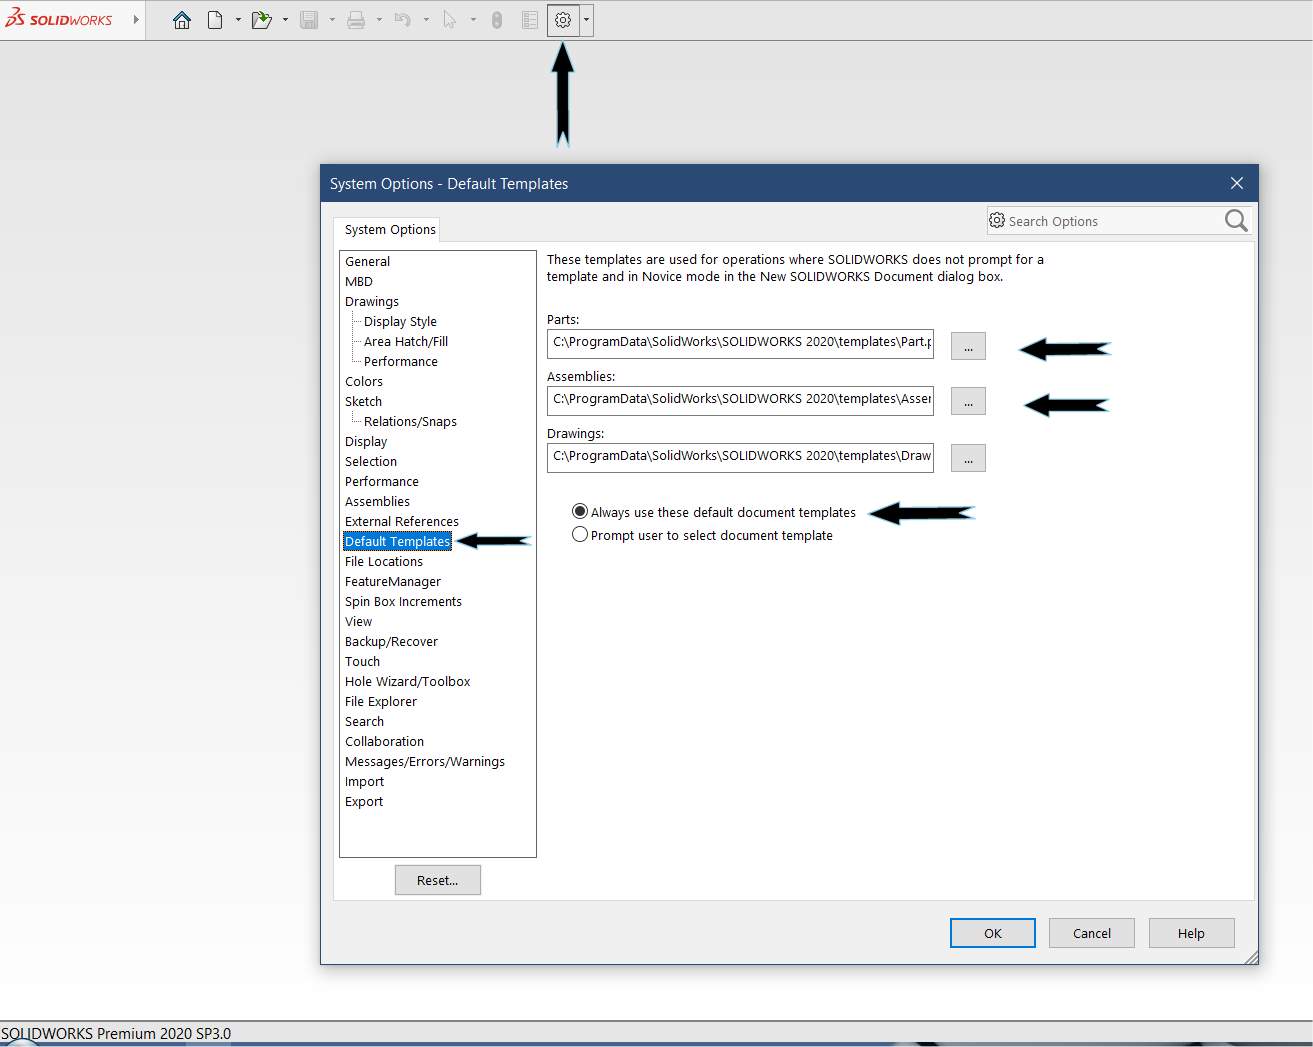Select Selection in the options list
The image size is (1313, 1047).
(371, 461)
